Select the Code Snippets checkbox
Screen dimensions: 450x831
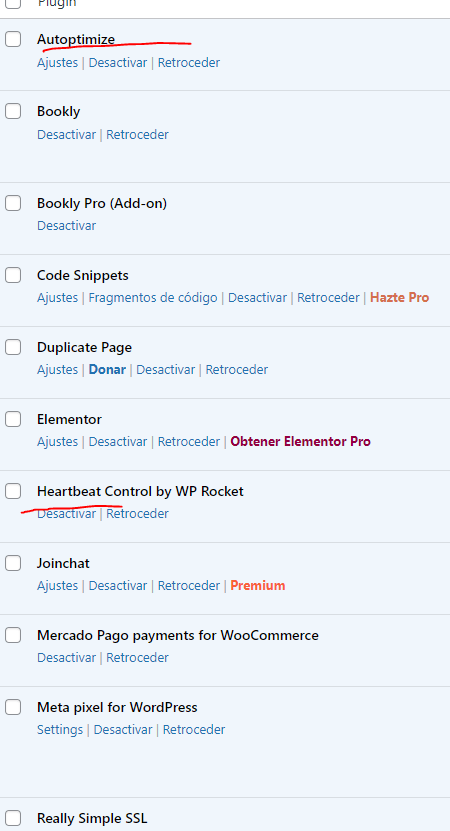point(13,275)
